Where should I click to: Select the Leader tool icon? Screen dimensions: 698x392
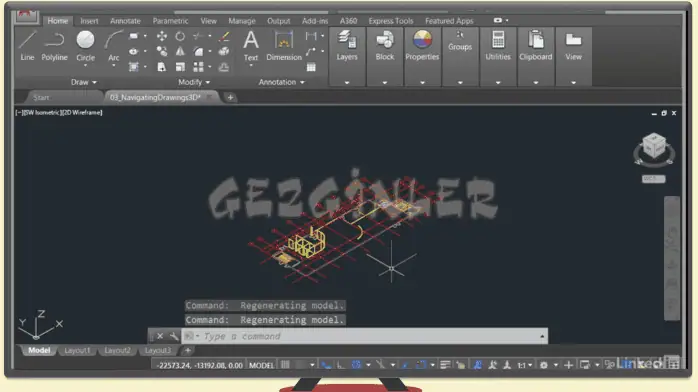(x=311, y=52)
